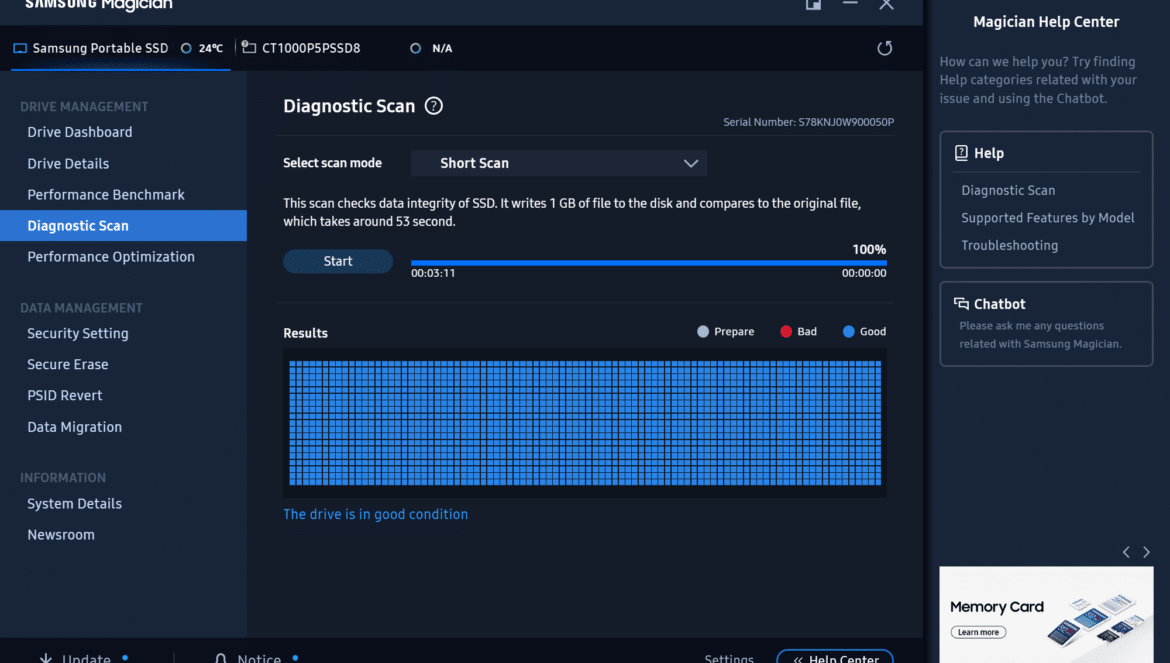Open Secure Erase page
The image size is (1170, 663).
(x=68, y=365)
